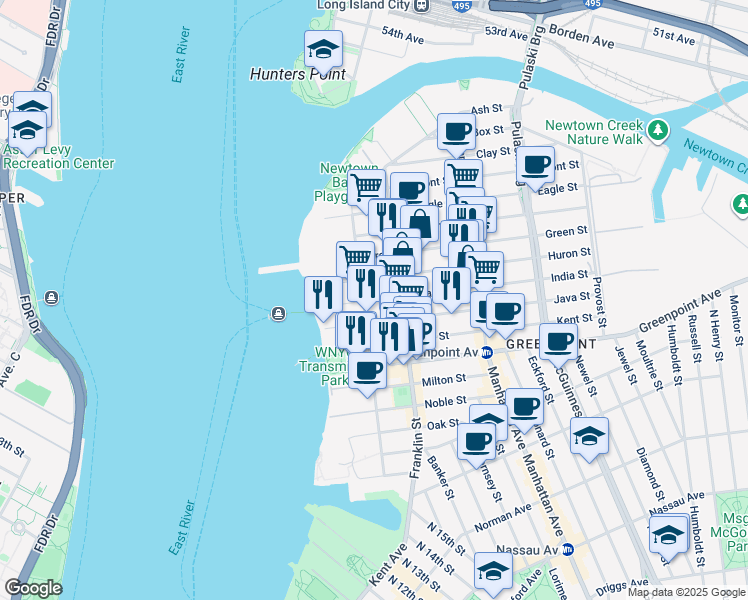Click the Long Island City rail station icon
This screenshot has height=600, width=748.
pos(422,5)
